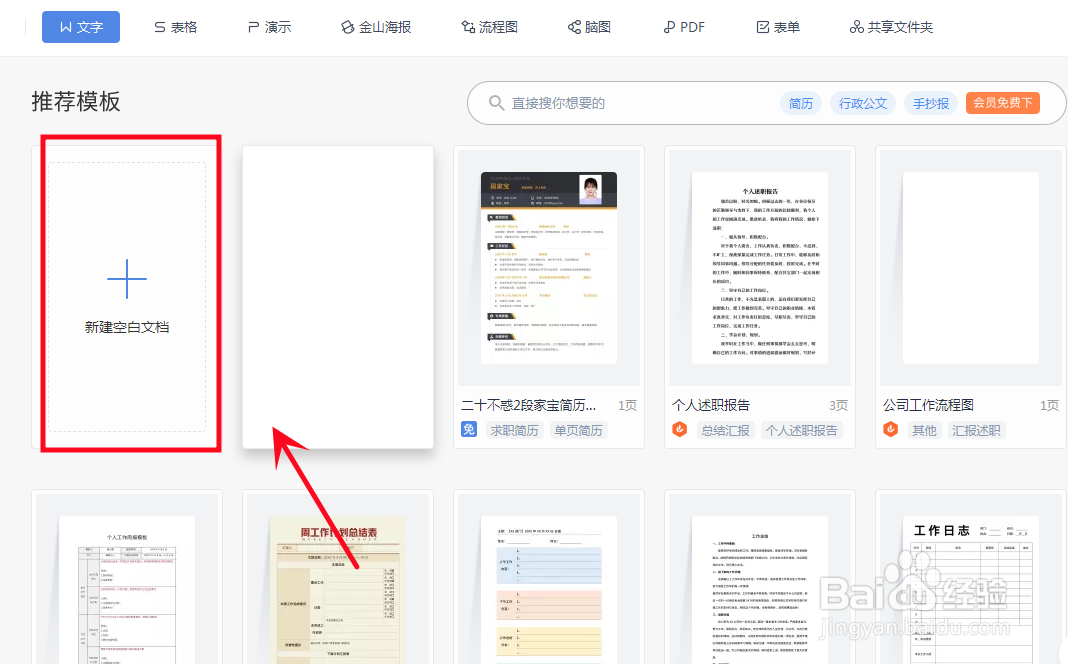Open the 表格 tab
Image resolution: width=1068 pixels, height=664 pixels.
[x=176, y=27]
